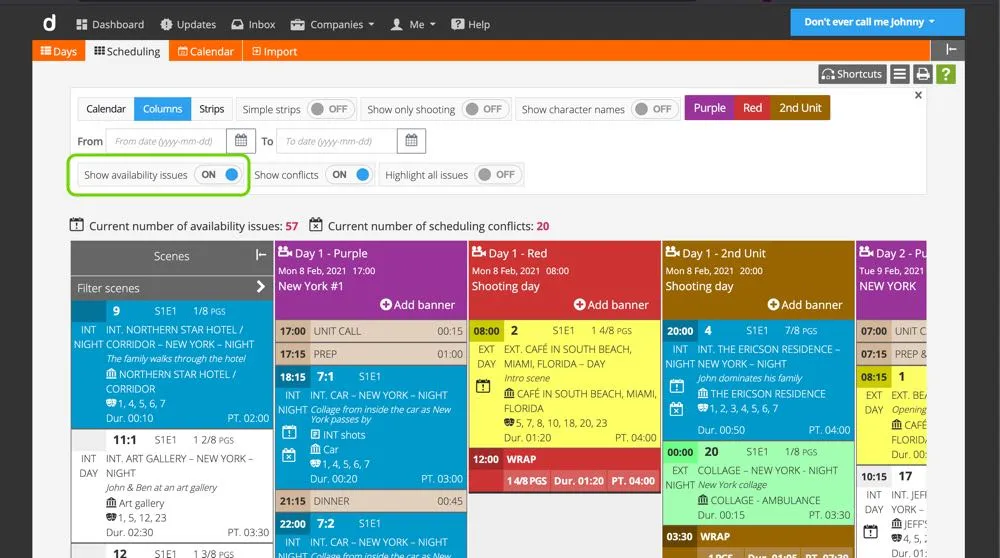Toggle Simple strips switch

pos(330,109)
